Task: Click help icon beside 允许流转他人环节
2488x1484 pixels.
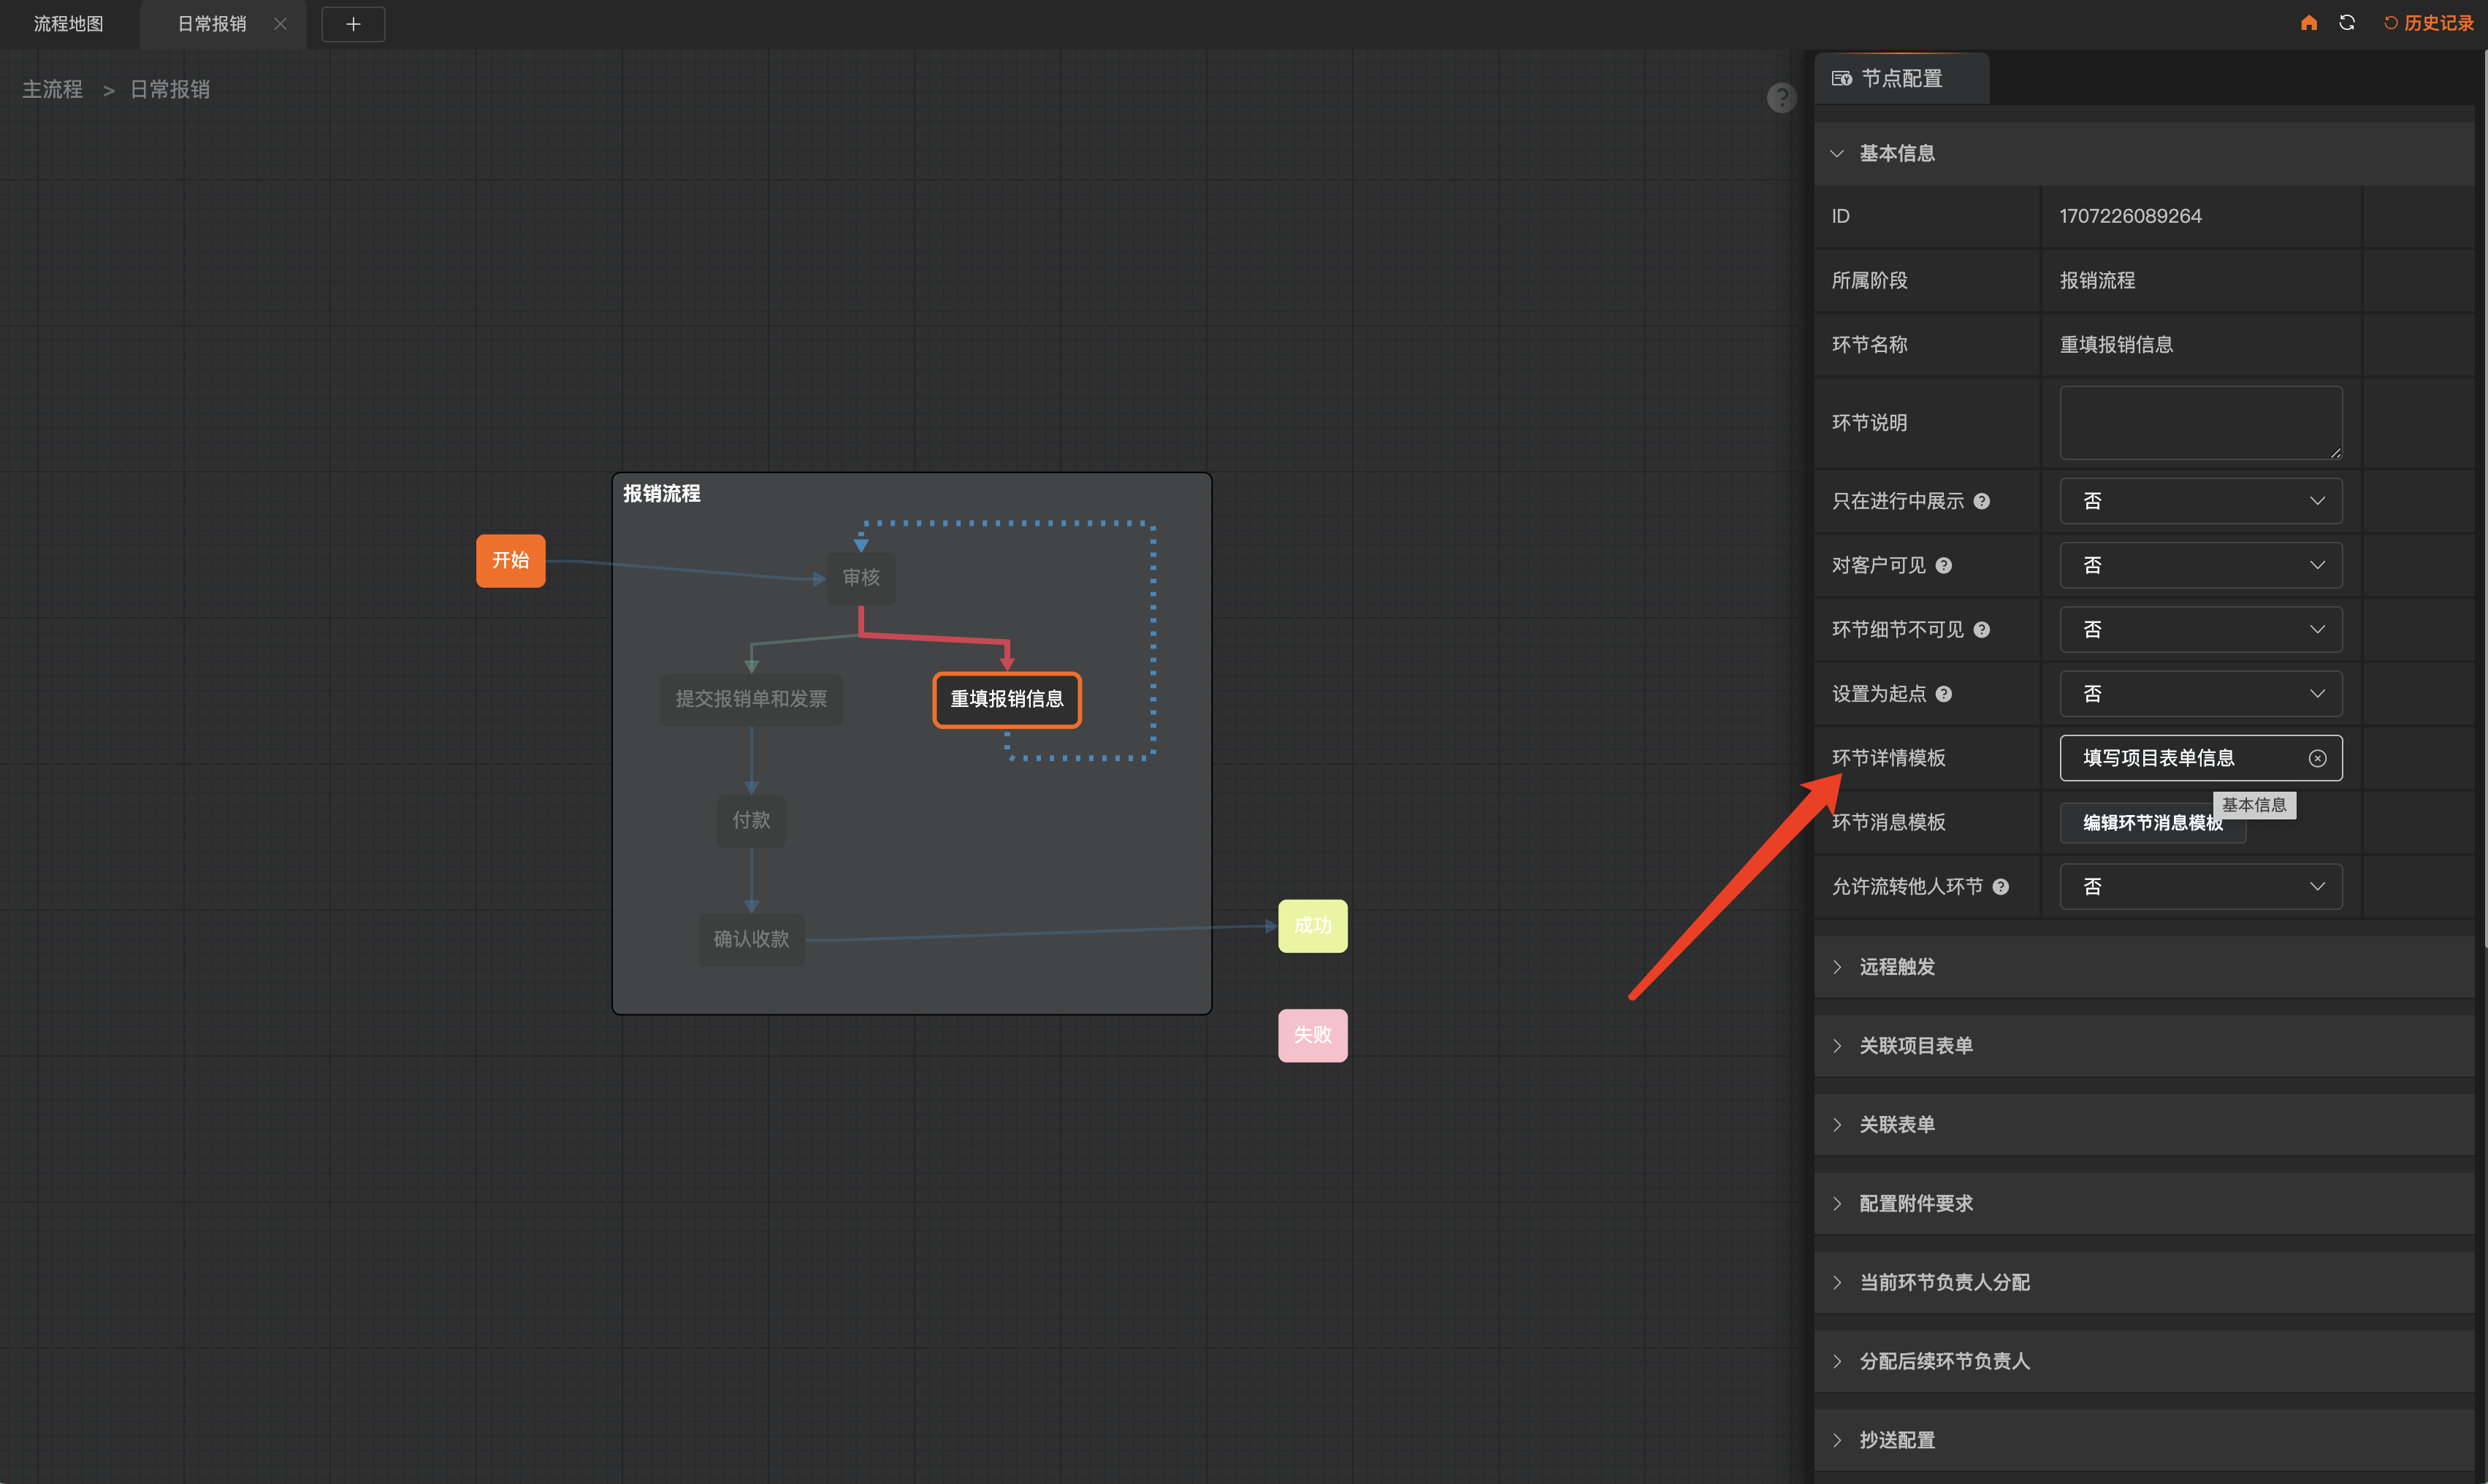Action: 2000,886
